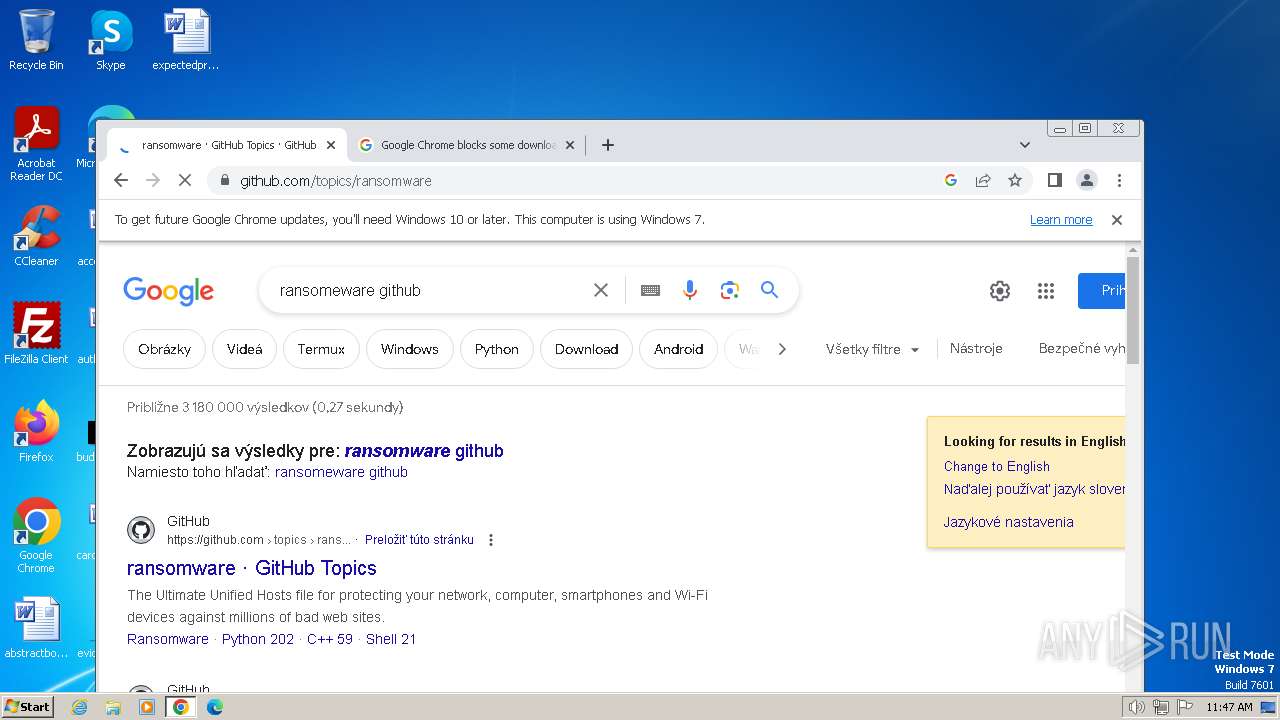The width and height of the screenshot is (1280, 720).
Task: Click into the Google search input box
Action: (x=430, y=290)
